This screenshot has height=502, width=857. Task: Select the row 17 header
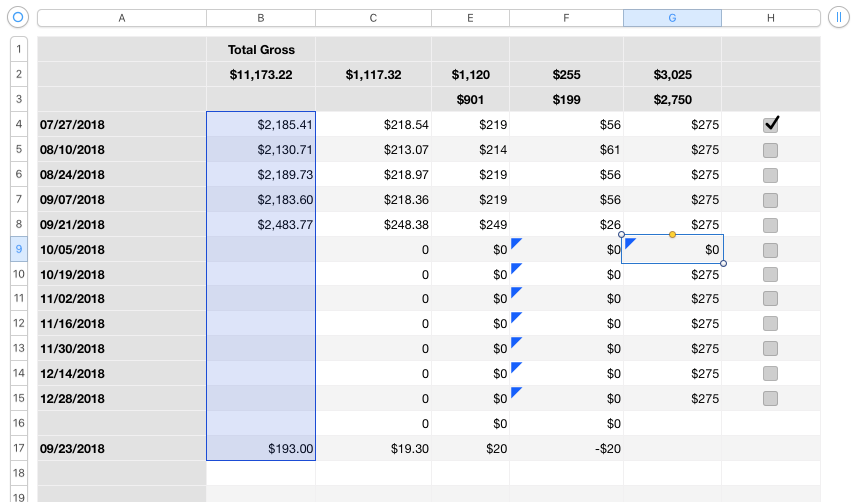coord(19,448)
